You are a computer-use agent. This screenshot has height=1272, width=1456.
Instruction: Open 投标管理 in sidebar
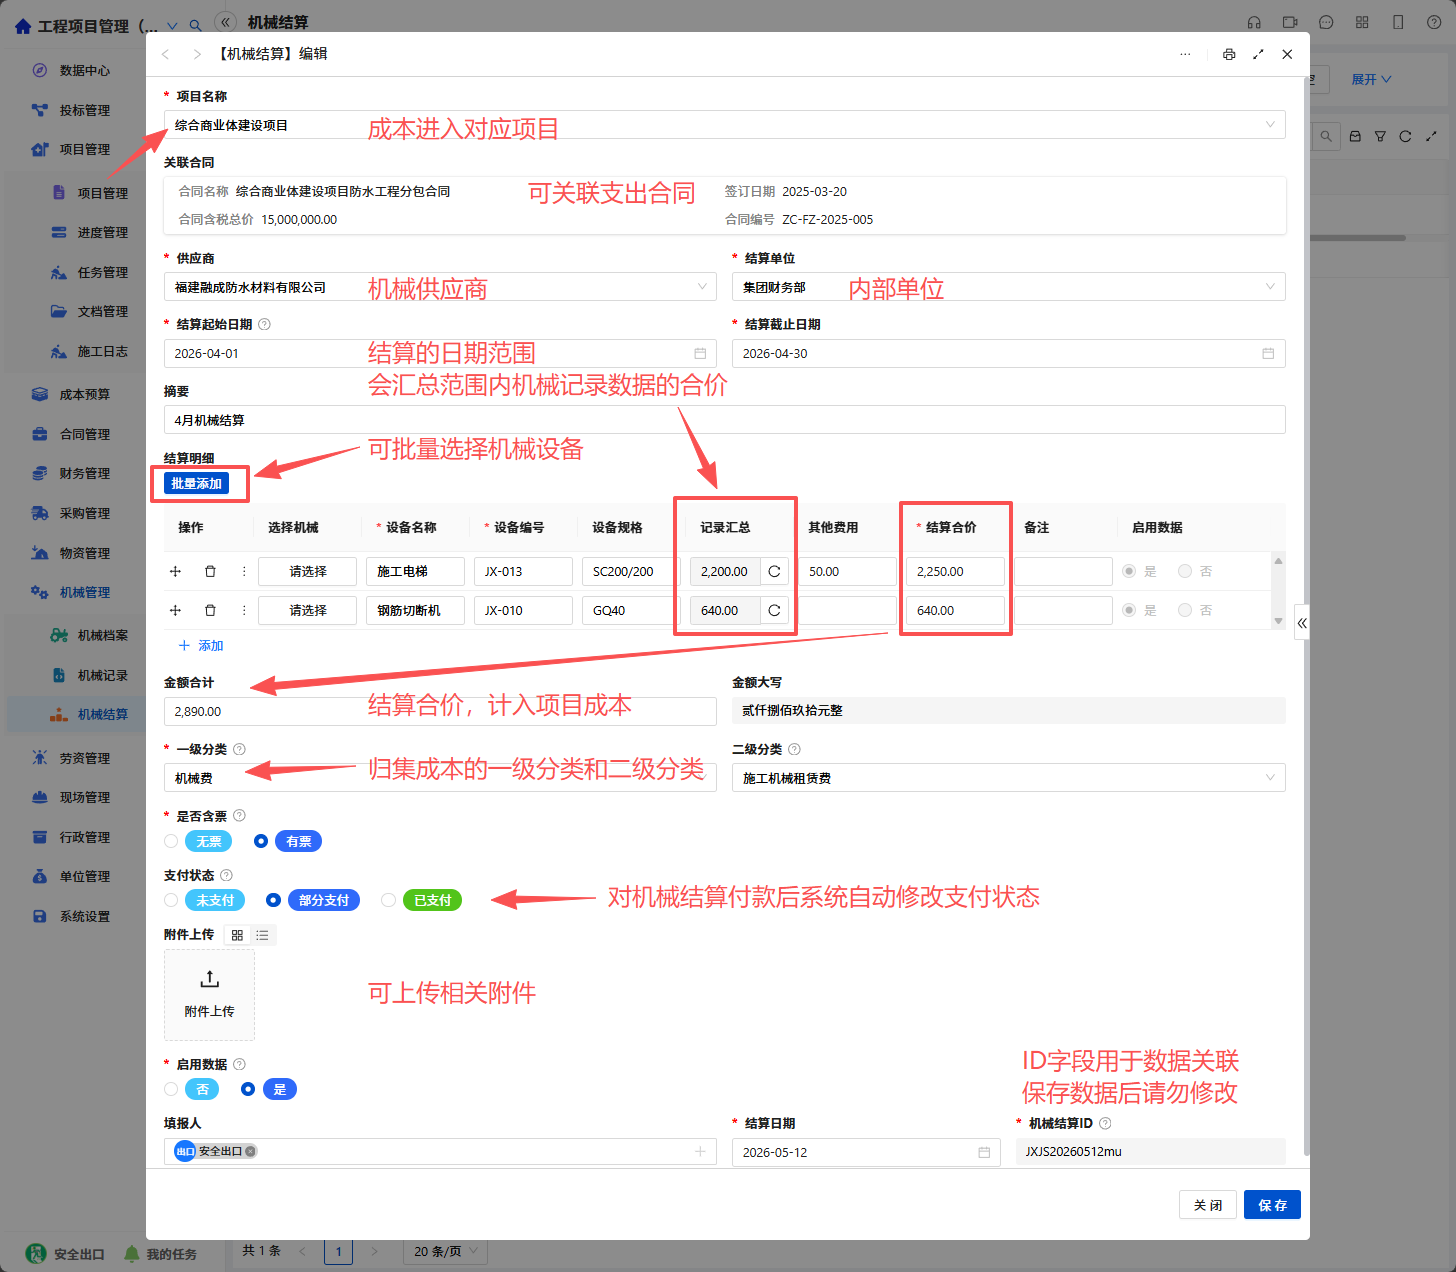[x=84, y=110]
